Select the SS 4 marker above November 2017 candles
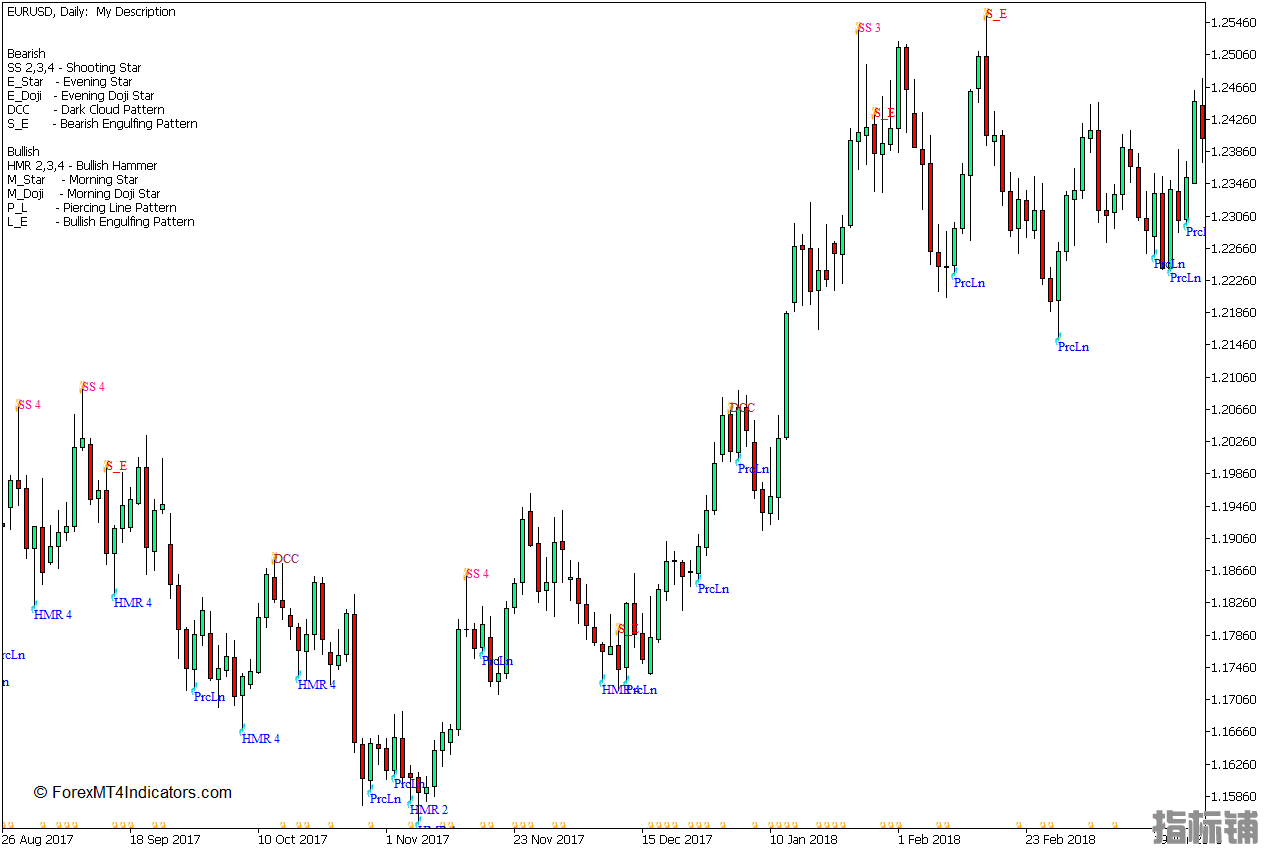Image resolution: width=1275 pixels, height=852 pixels. click(476, 574)
